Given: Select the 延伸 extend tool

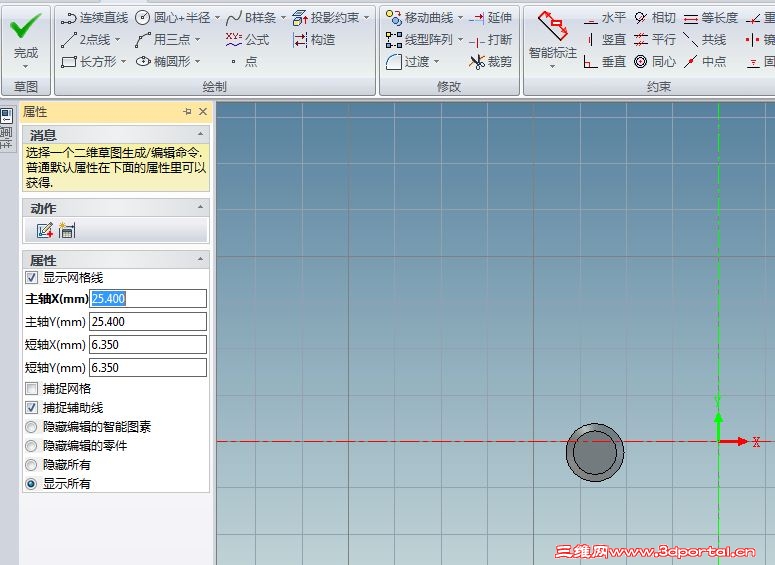Looking at the screenshot, I should (490, 18).
